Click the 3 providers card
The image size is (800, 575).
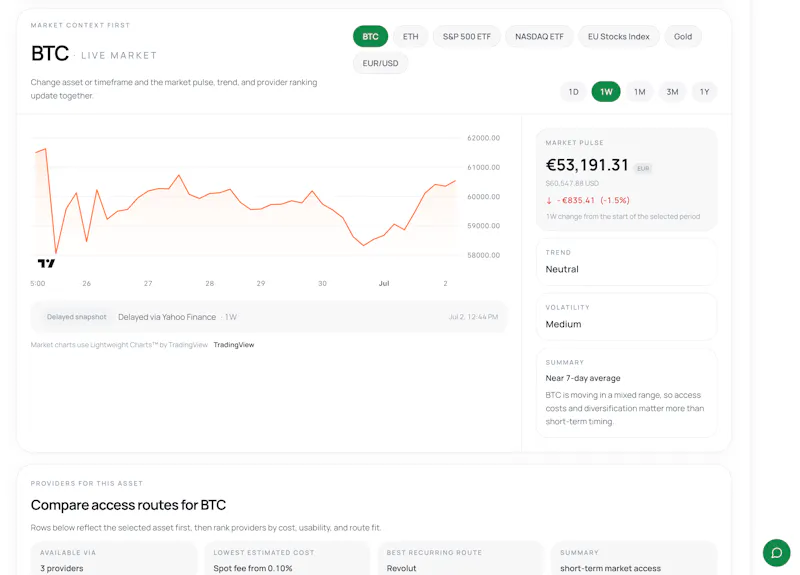(114, 559)
